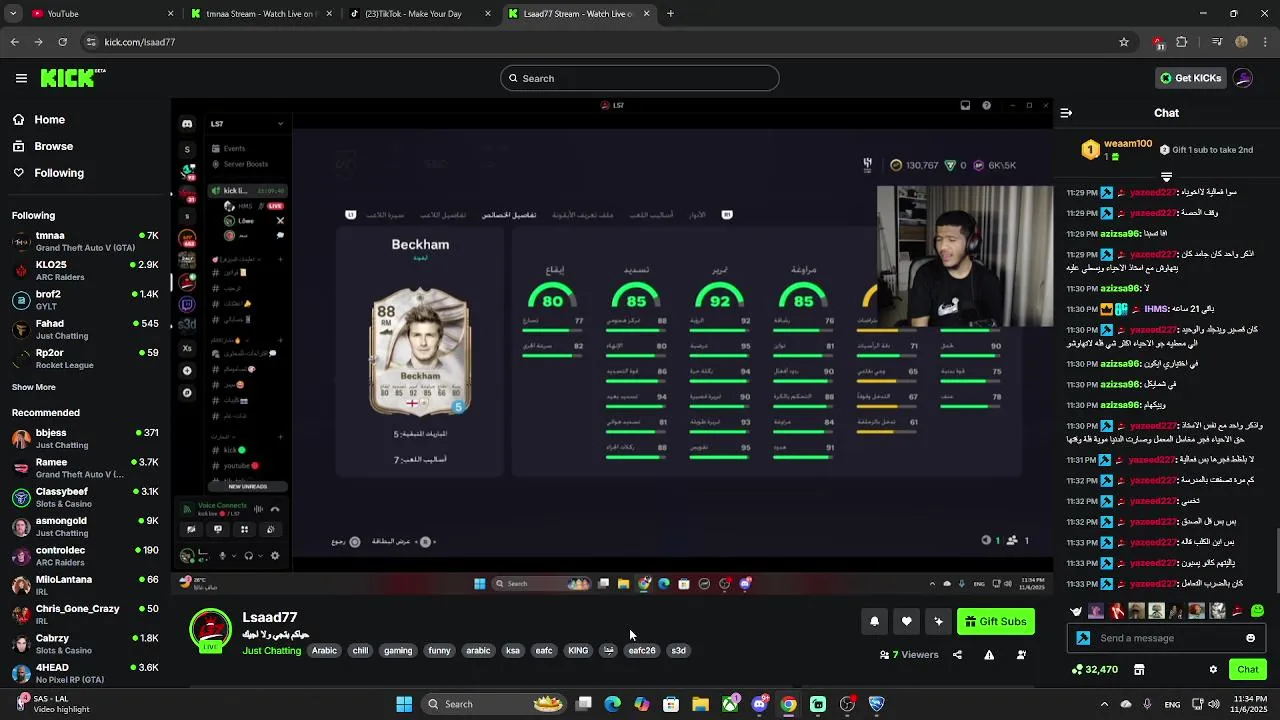Viewport: 1280px width, 720px height.
Task: Open the Rp2or channel in Following
Action: tap(85, 358)
